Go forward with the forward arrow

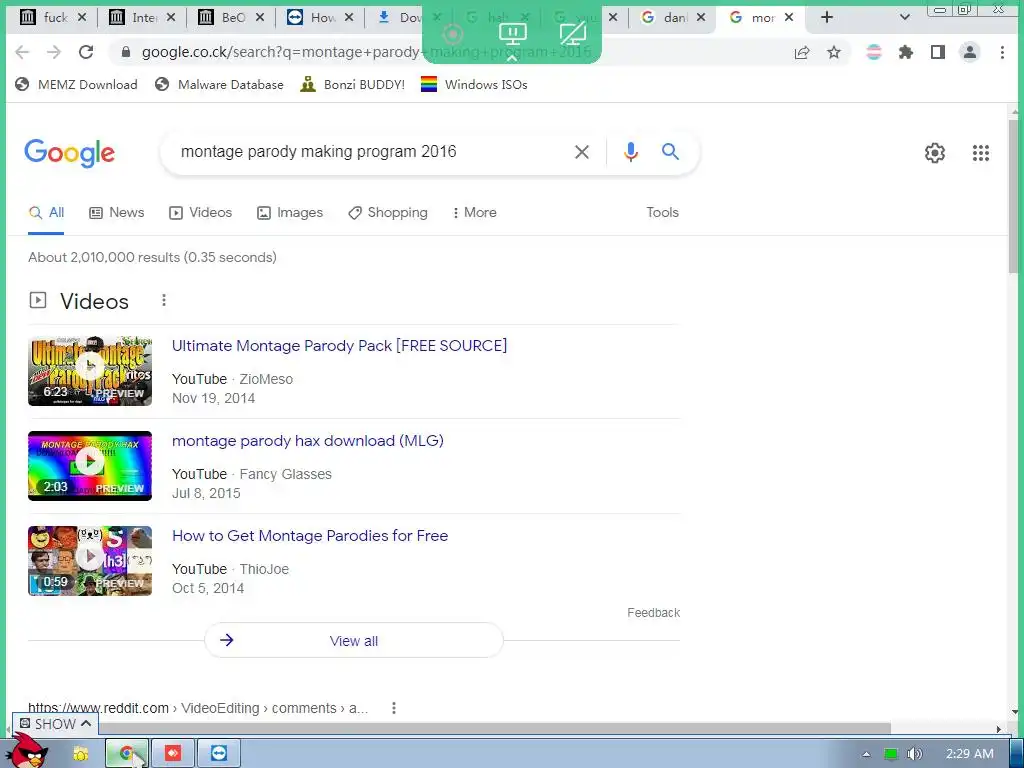pos(54,52)
